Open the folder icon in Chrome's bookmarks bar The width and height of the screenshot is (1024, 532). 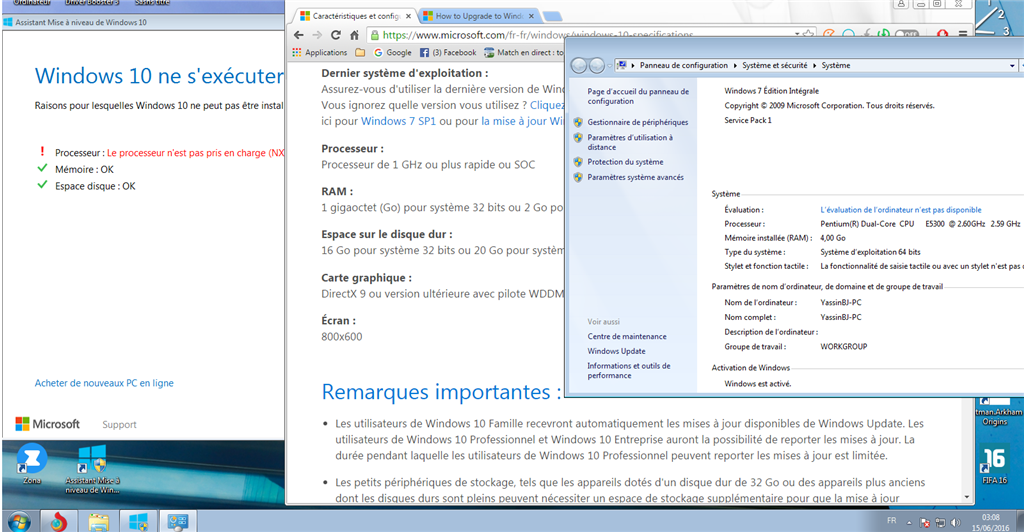(360, 52)
